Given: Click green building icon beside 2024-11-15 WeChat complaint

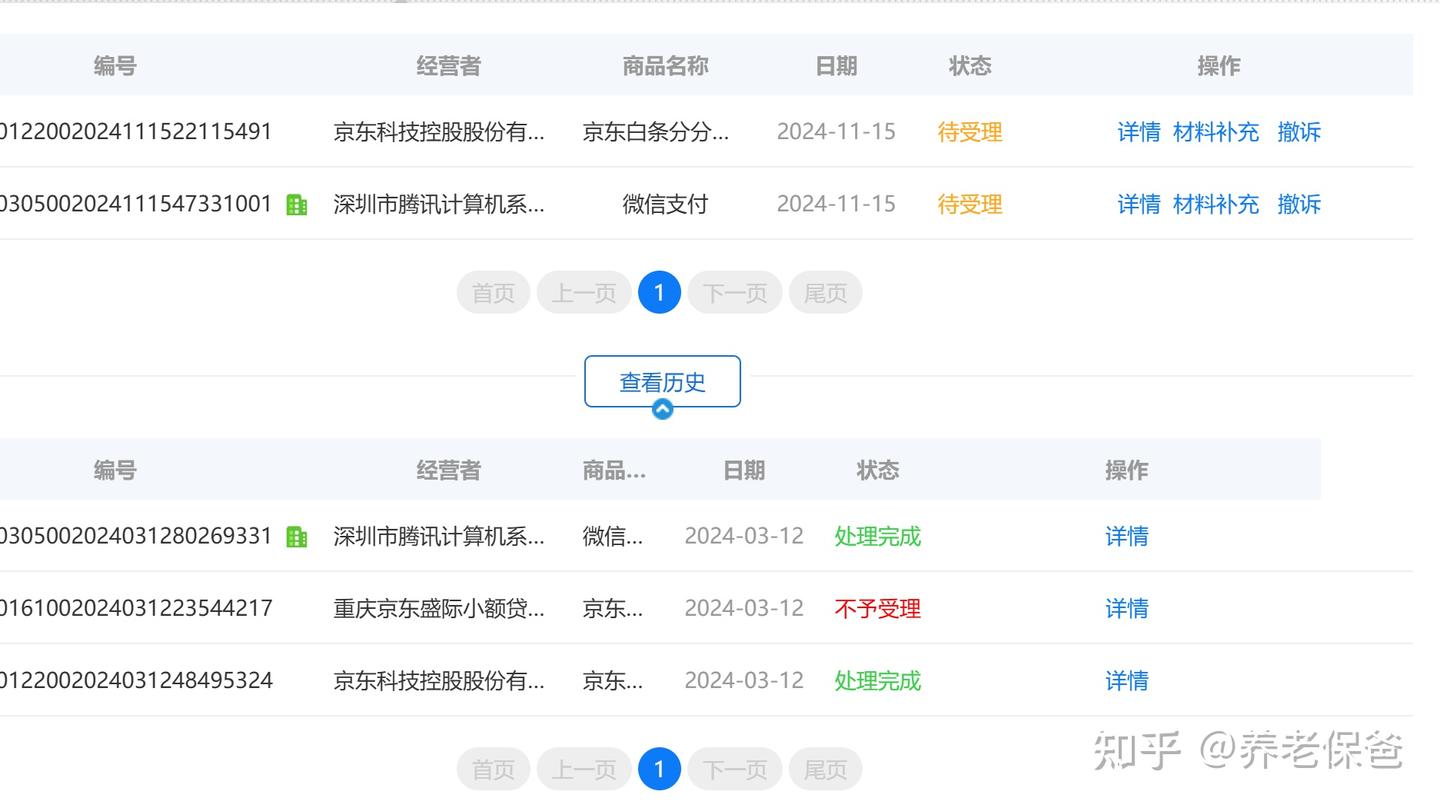Looking at the screenshot, I should tap(297, 204).
